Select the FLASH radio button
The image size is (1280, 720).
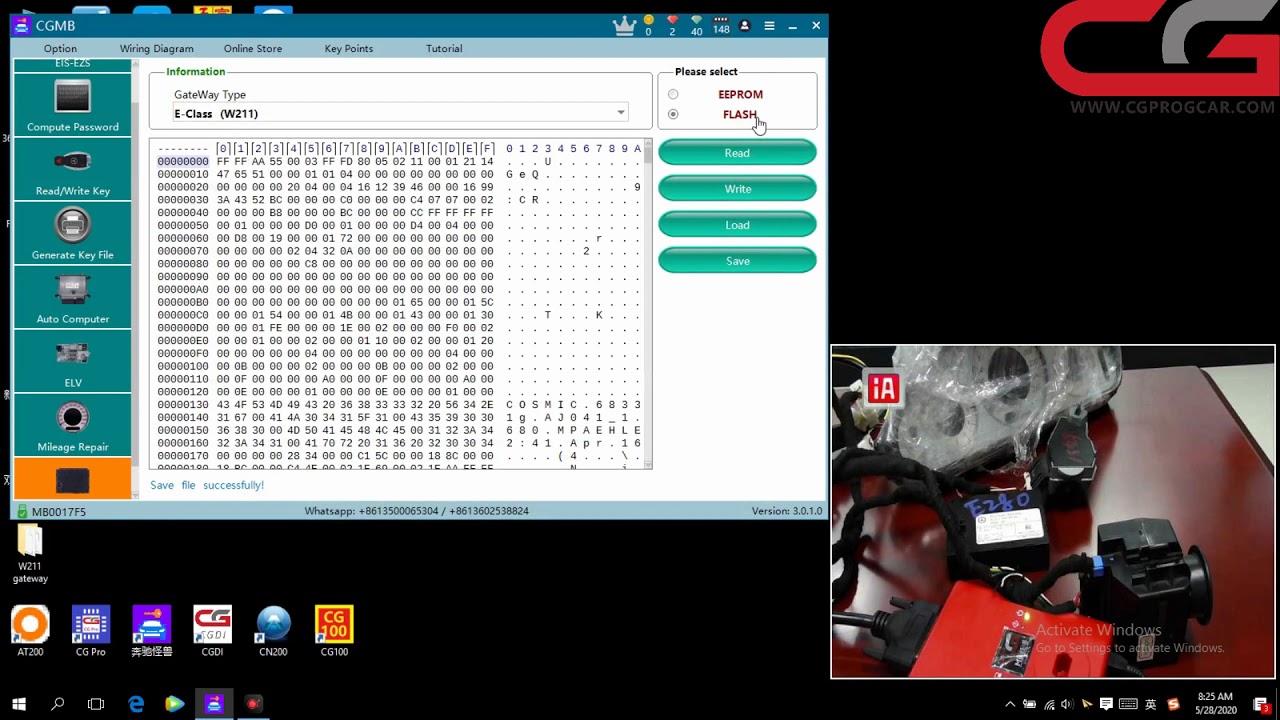673,114
